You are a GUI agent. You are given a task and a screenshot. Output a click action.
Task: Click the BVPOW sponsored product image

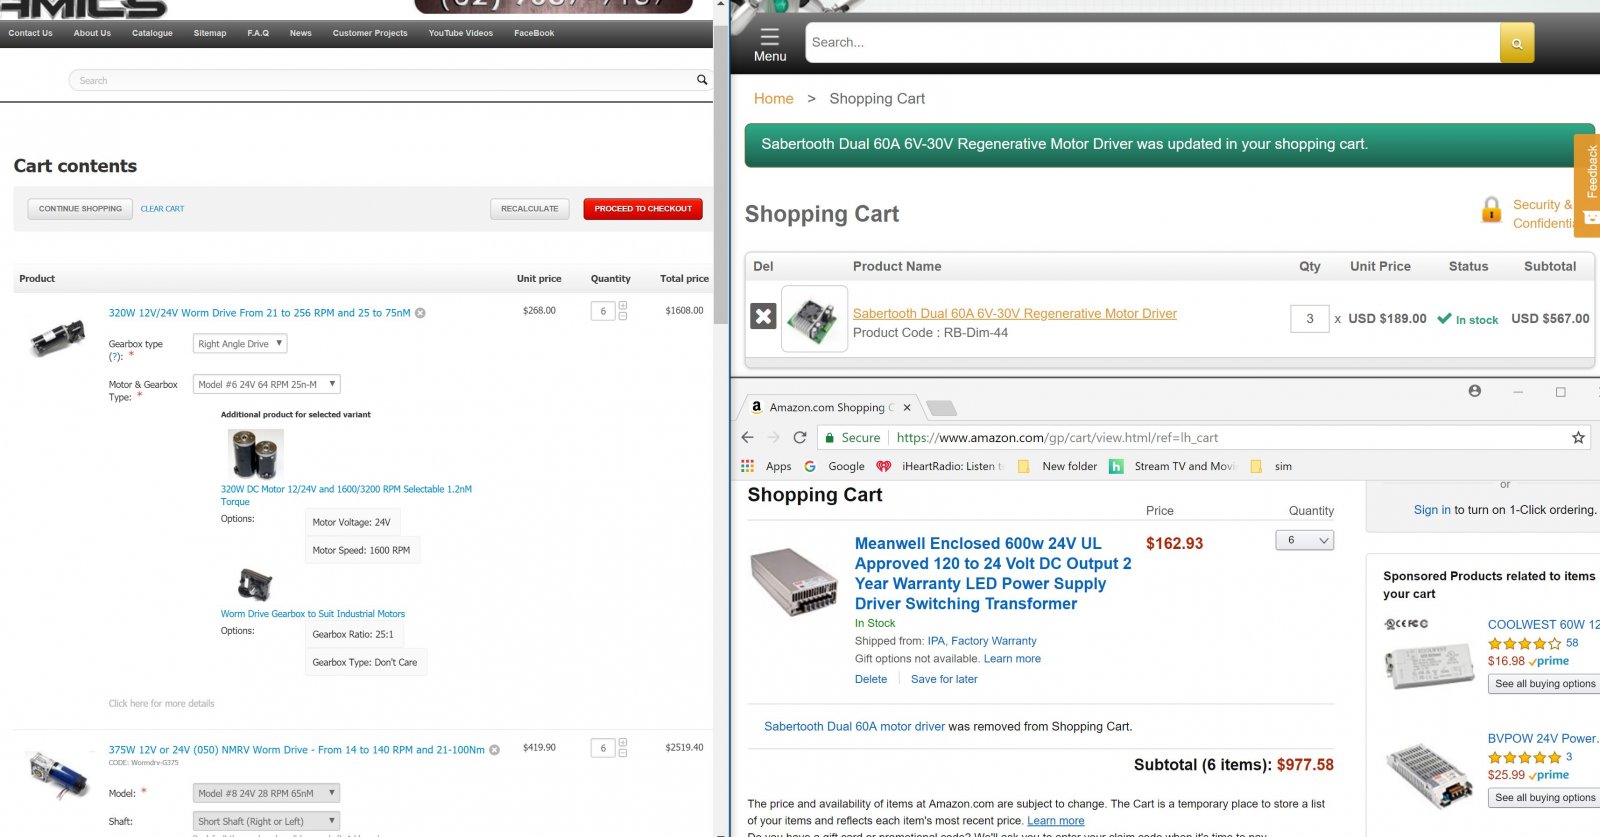(1431, 775)
